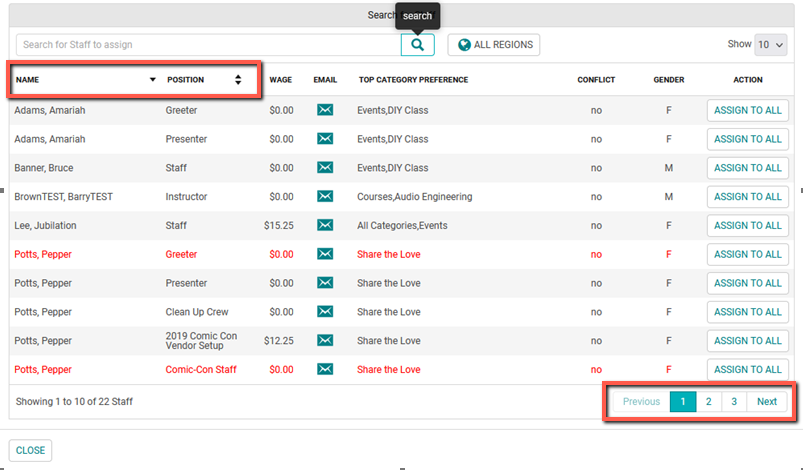
Task: Click email icon for 2019 Comic Con Vendor Setup
Action: point(324,341)
